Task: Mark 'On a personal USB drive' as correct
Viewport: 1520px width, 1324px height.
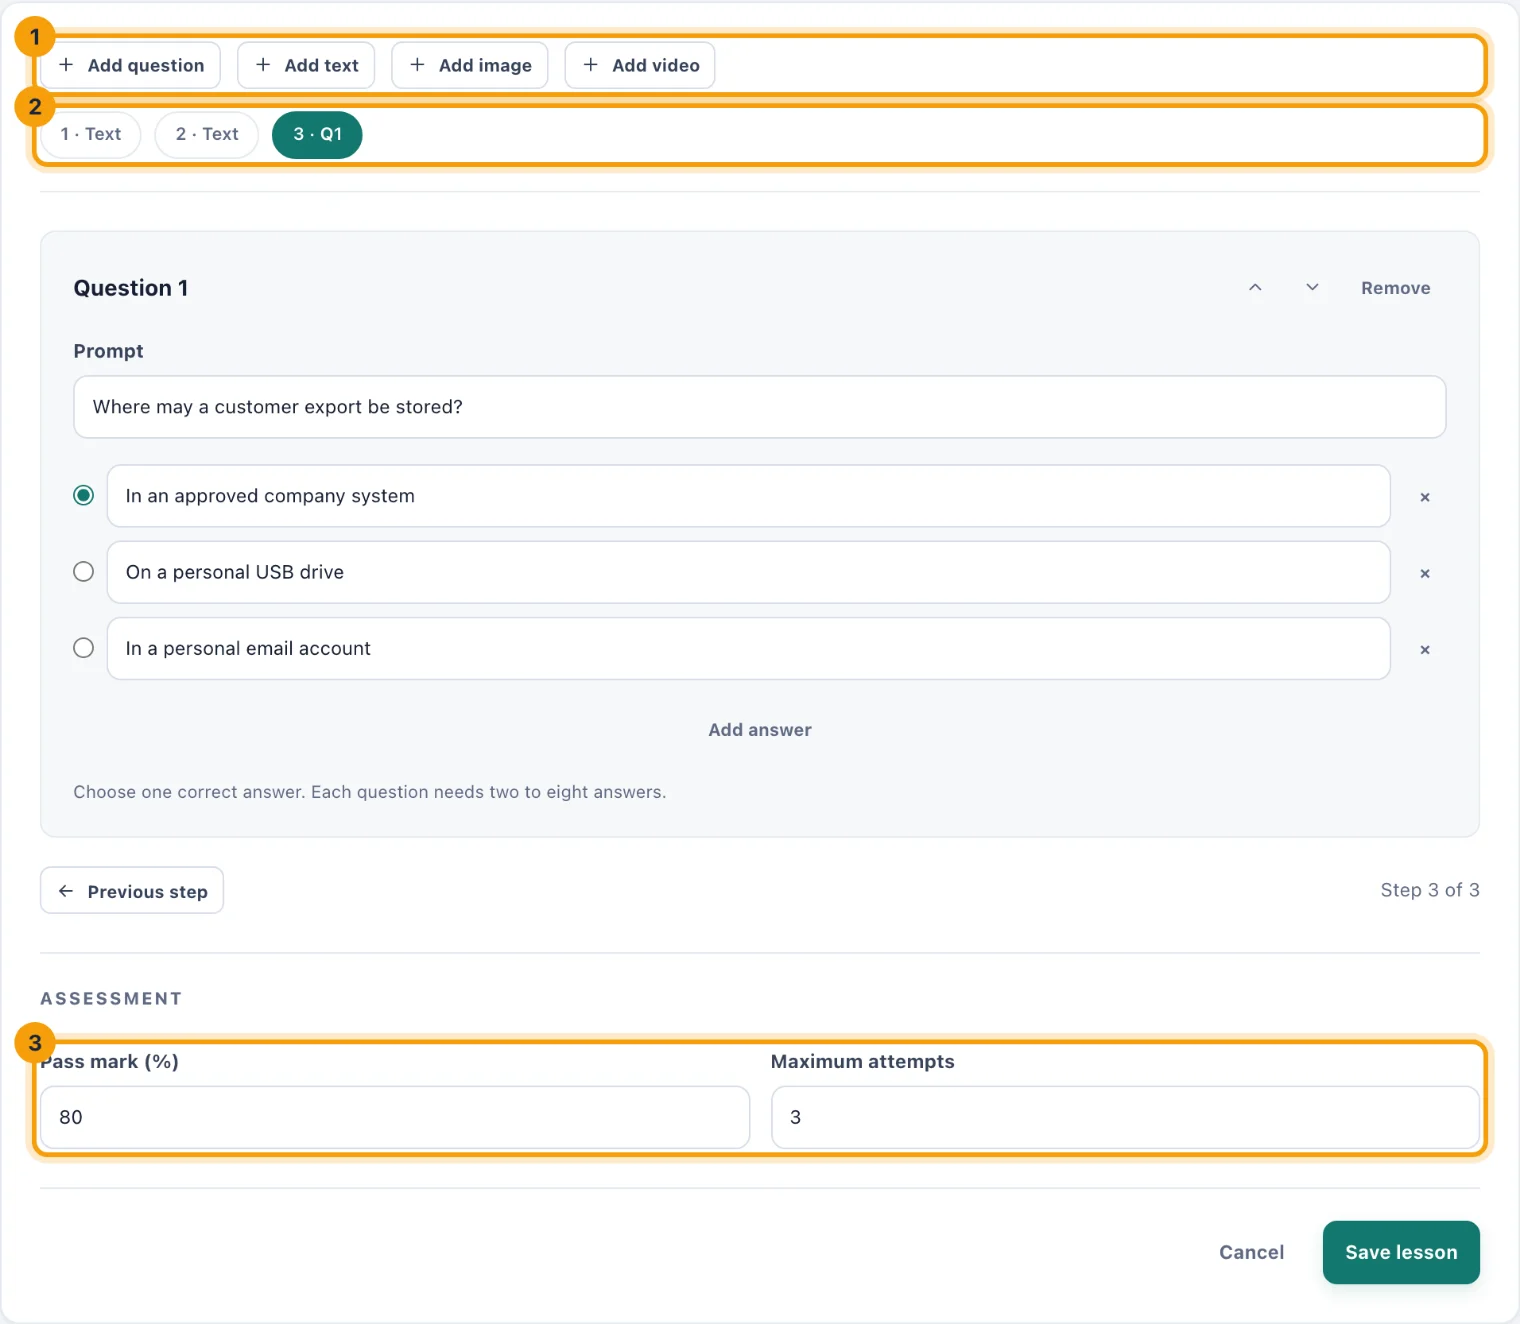Action: coord(84,571)
